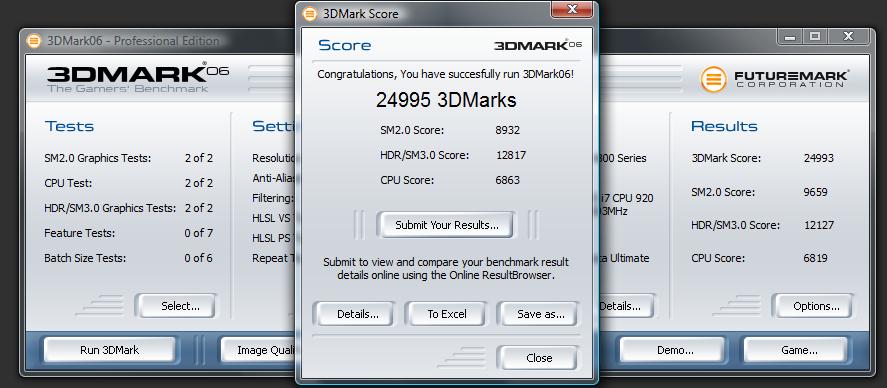Maximize the 3DMark06 main window
887x388 pixels.
tap(815, 36)
